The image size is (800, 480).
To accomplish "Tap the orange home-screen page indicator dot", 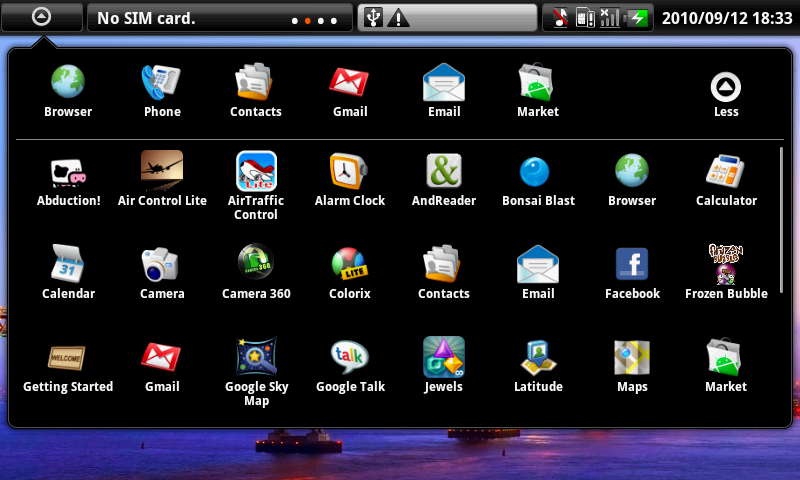I will (308, 21).
